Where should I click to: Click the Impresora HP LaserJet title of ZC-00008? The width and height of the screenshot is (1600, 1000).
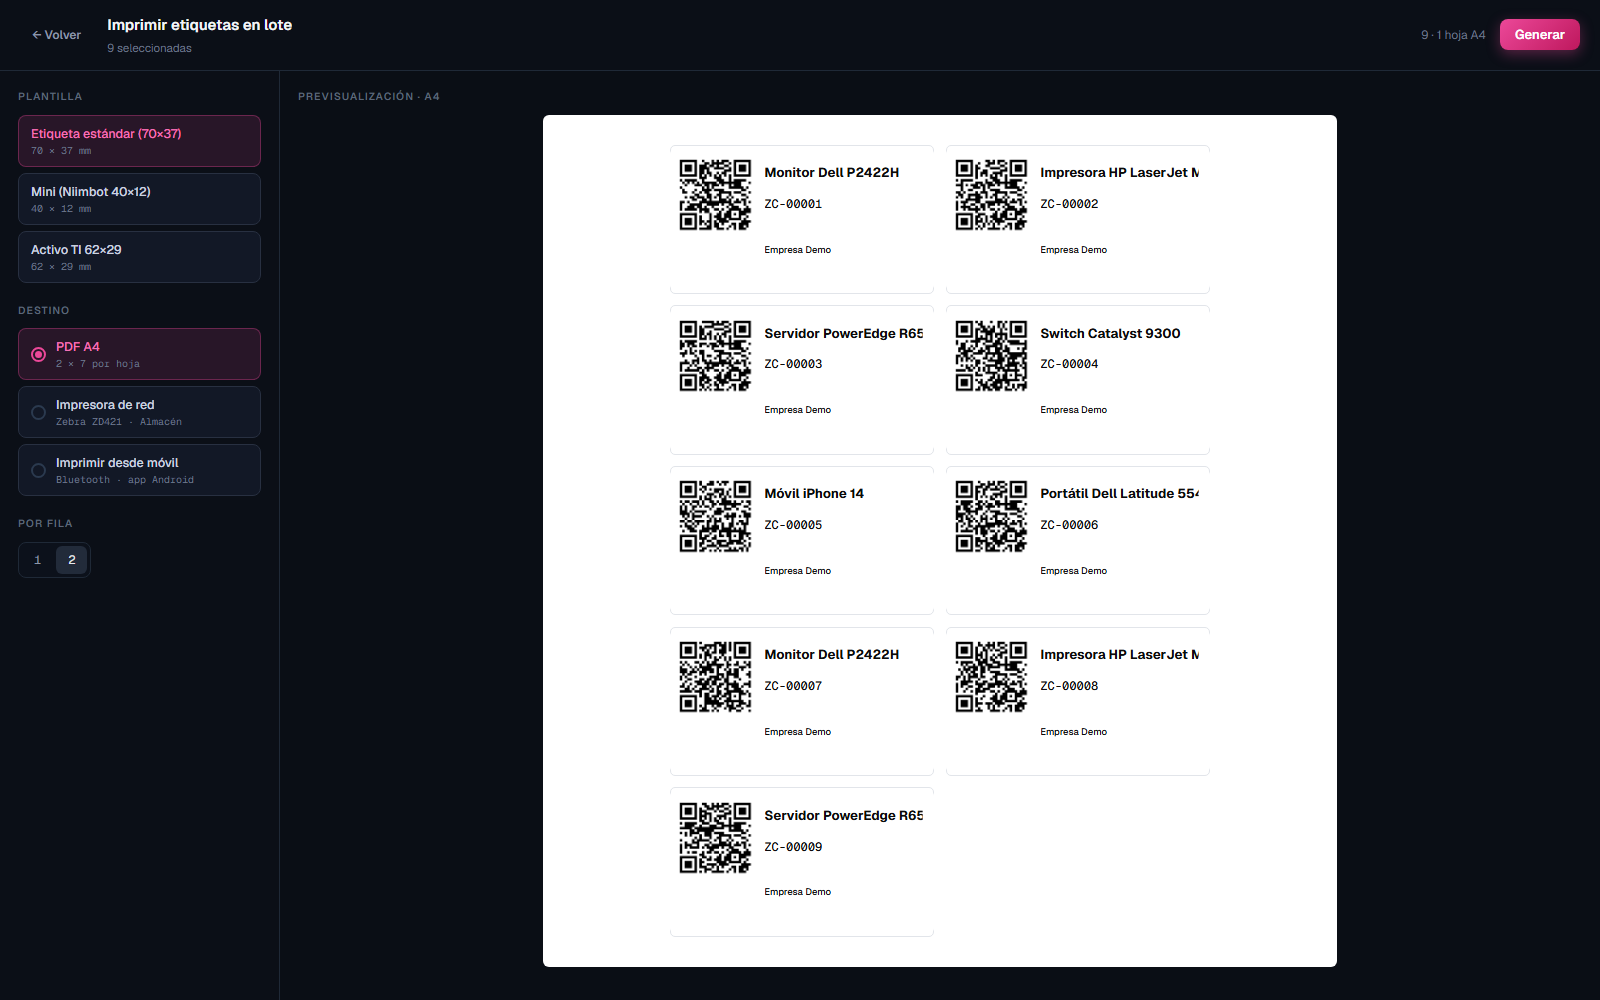[x=1119, y=655]
